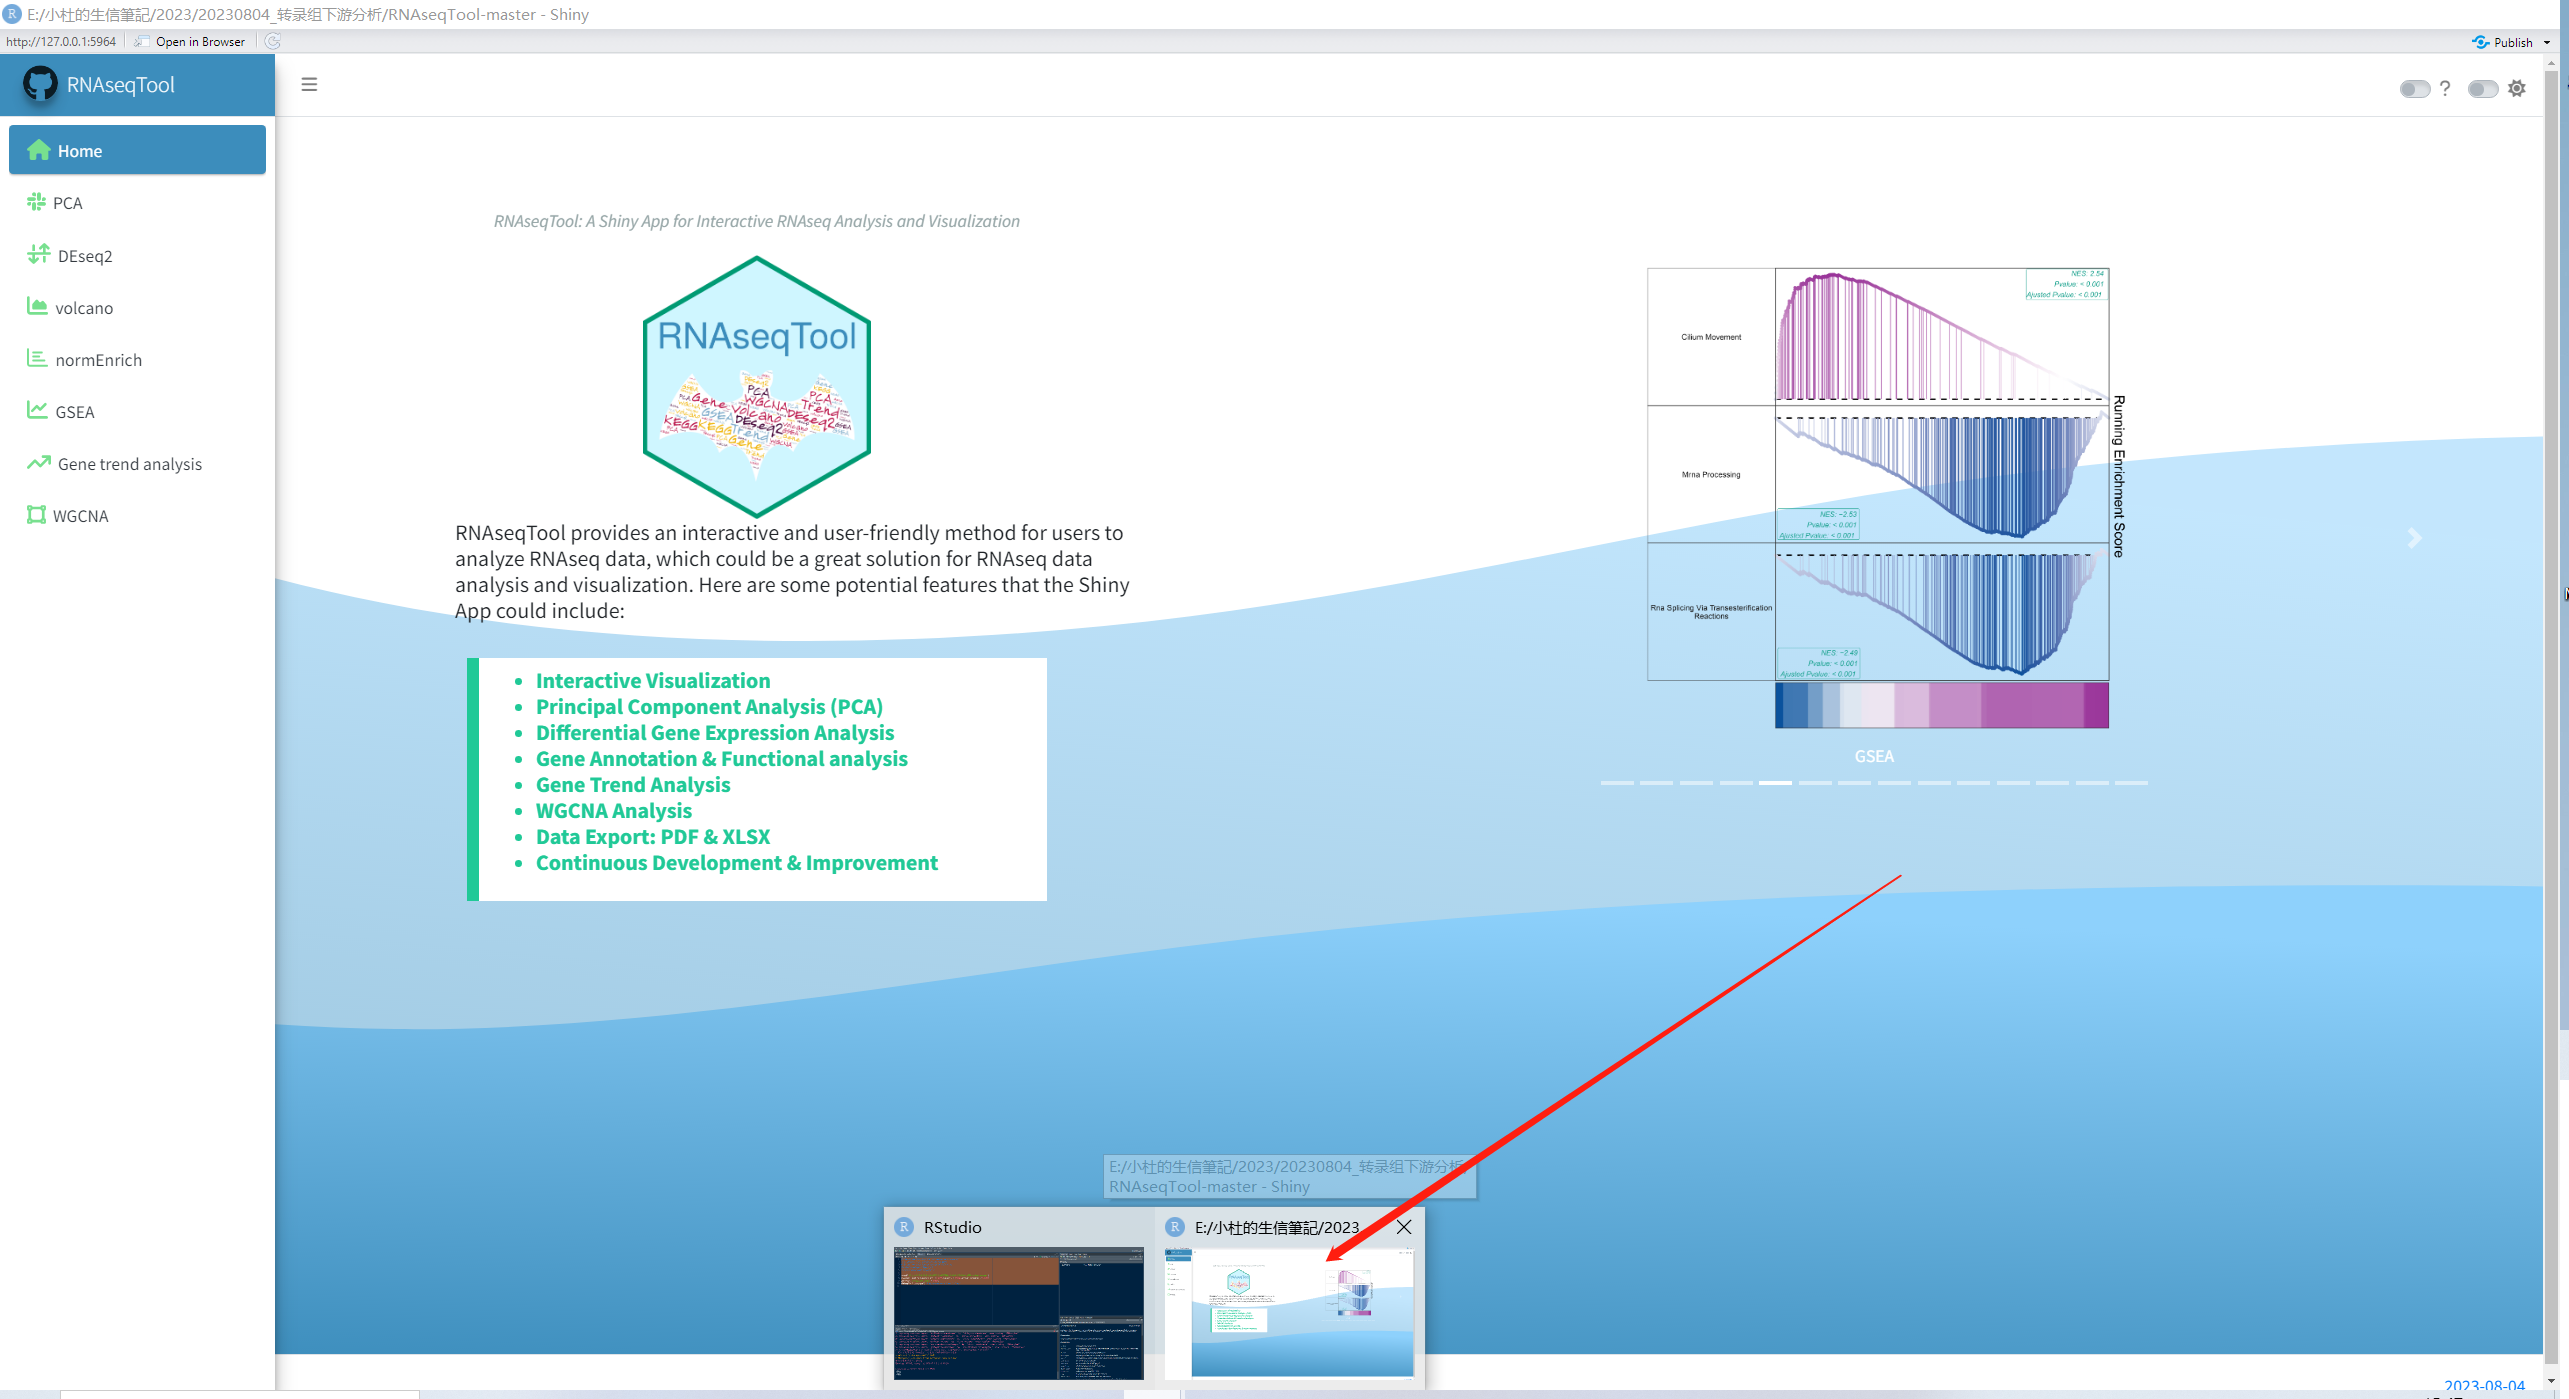Screen dimensions: 2569x1399
Task: Advance carousel with right chevron arrow
Action: [2415, 538]
